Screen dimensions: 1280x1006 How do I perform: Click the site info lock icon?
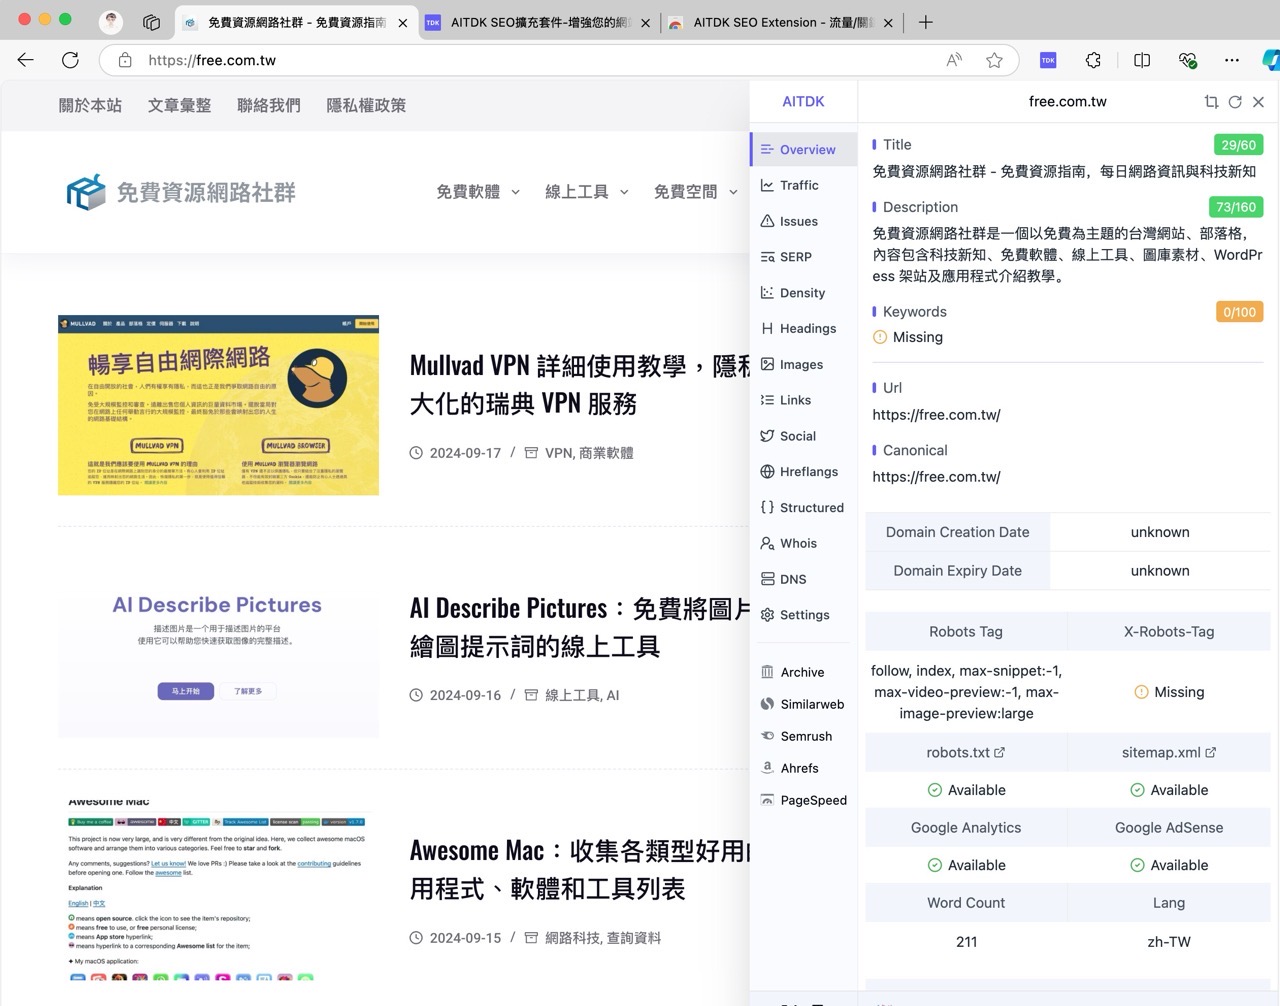click(125, 60)
